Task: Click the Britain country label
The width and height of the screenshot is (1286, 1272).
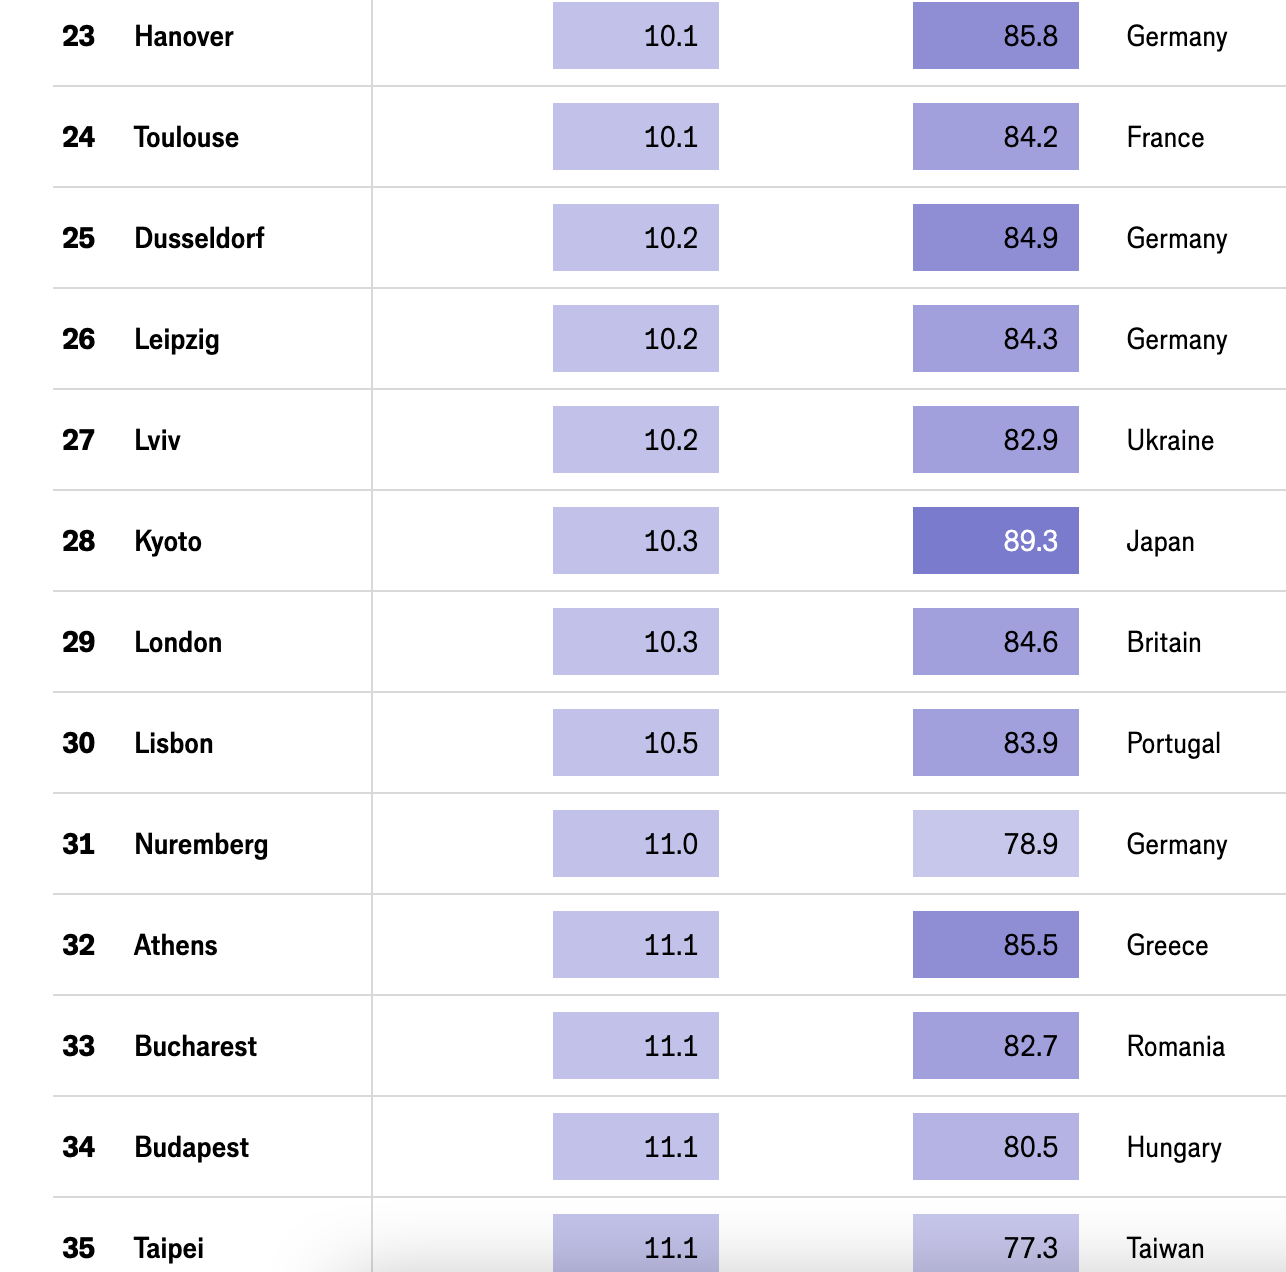Action: click(x=1164, y=642)
